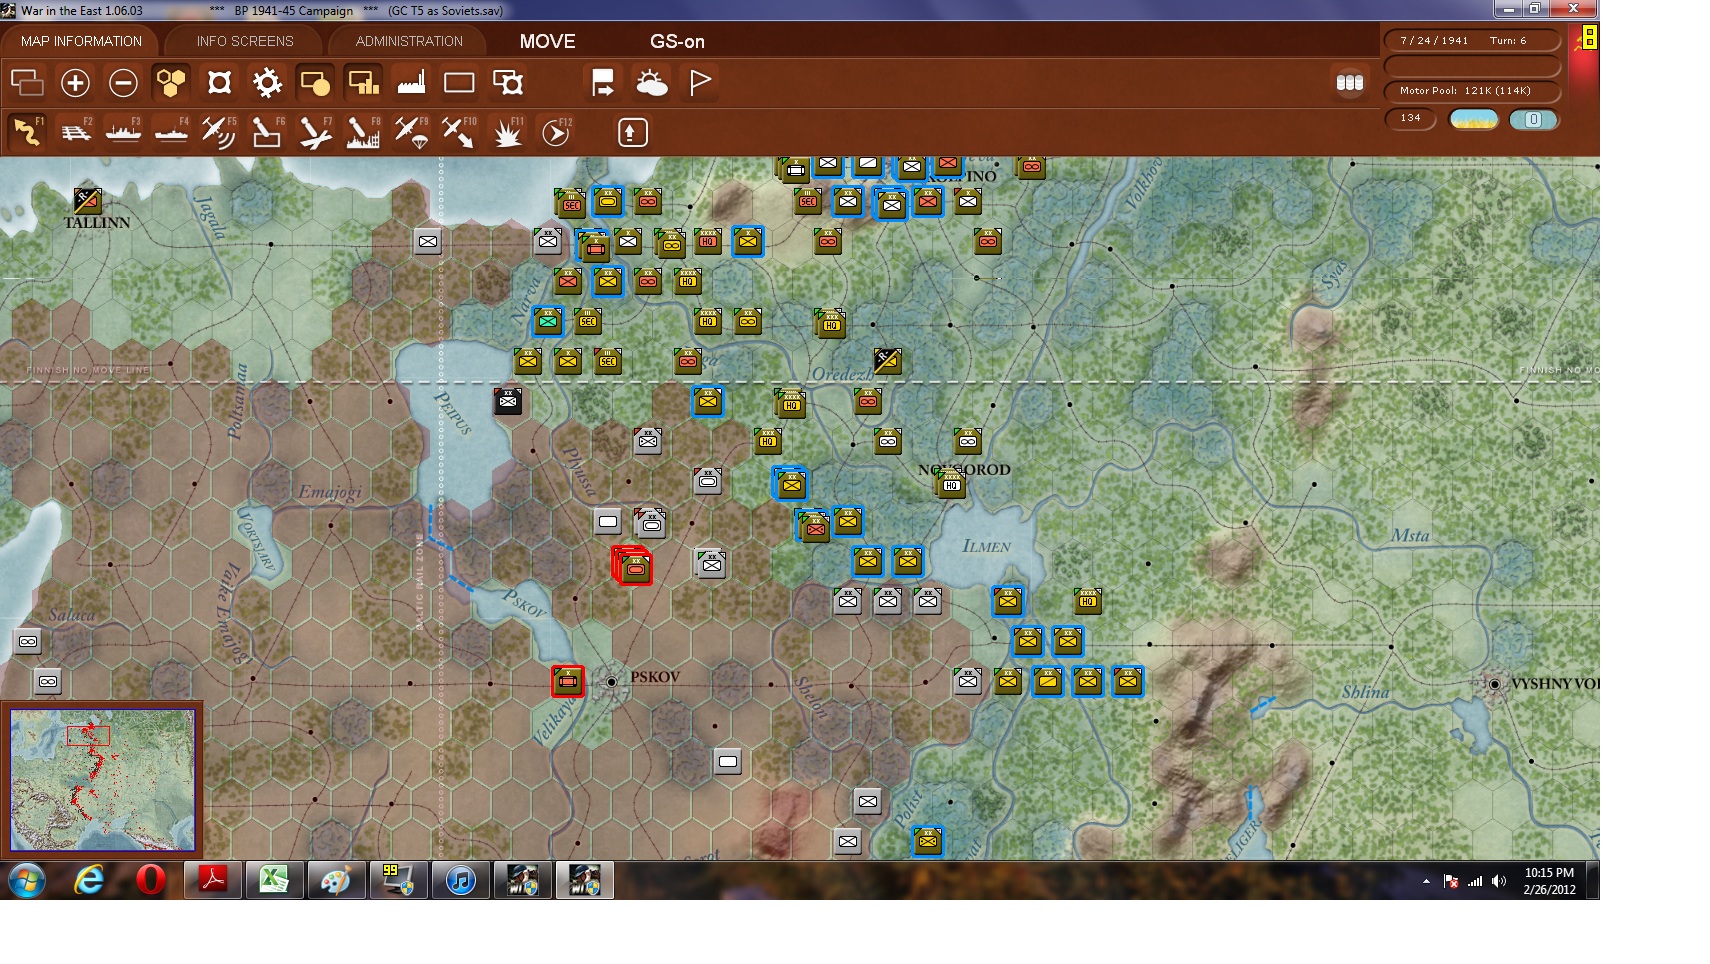Select the F2 rail mode

(x=75, y=132)
